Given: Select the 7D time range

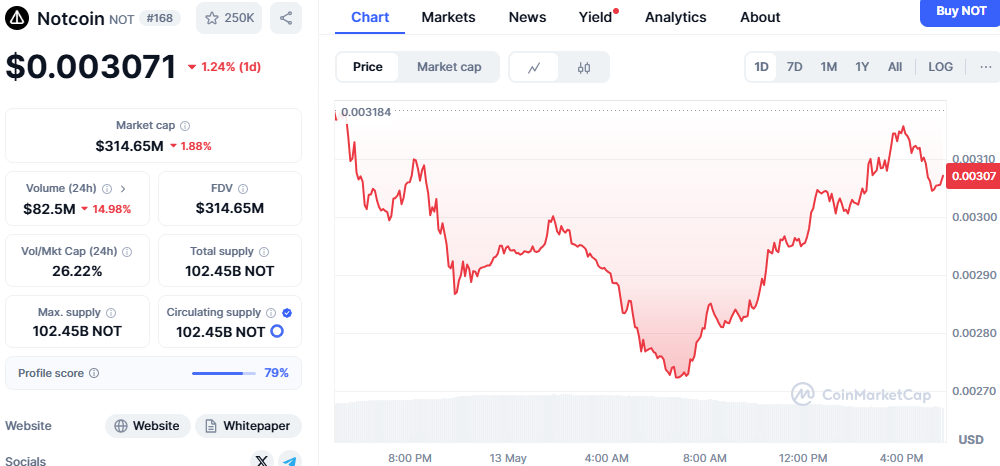Looking at the screenshot, I should [x=795, y=67].
